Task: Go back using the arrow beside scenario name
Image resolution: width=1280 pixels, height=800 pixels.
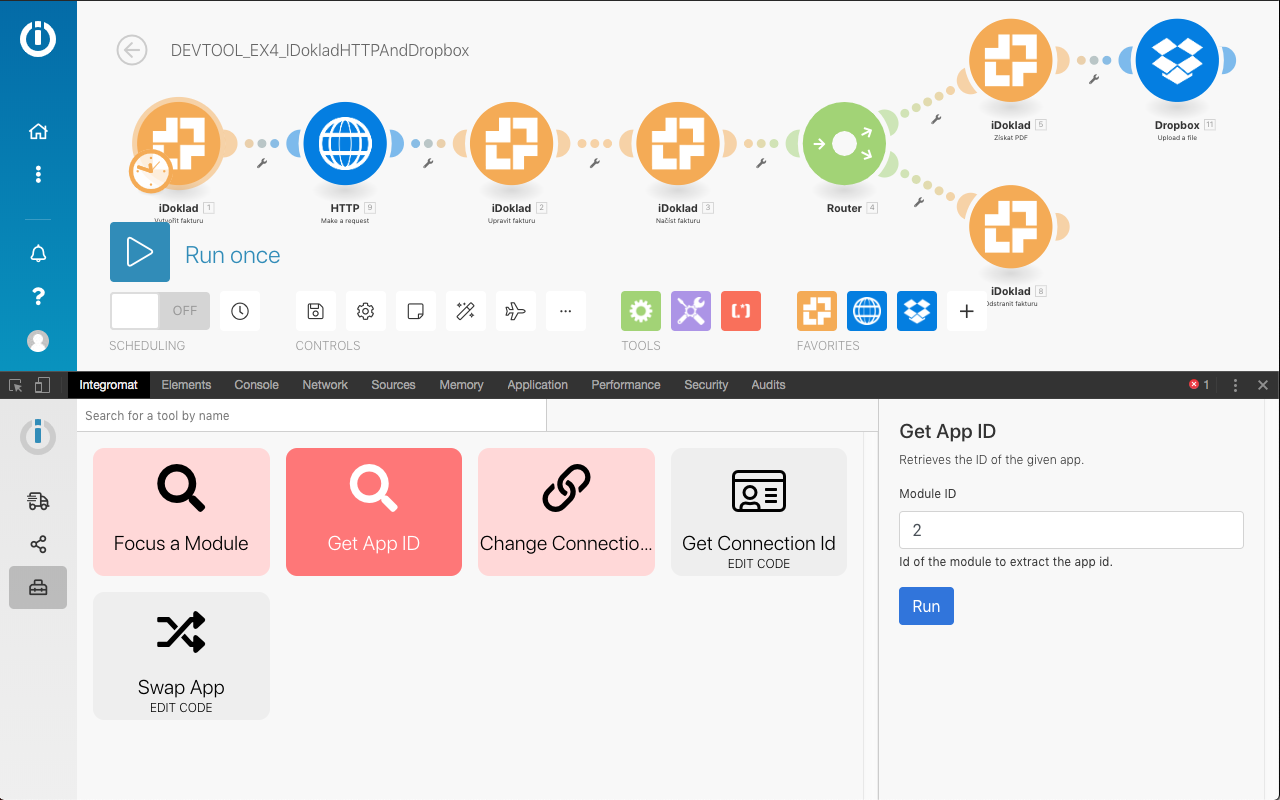Action: [x=132, y=50]
